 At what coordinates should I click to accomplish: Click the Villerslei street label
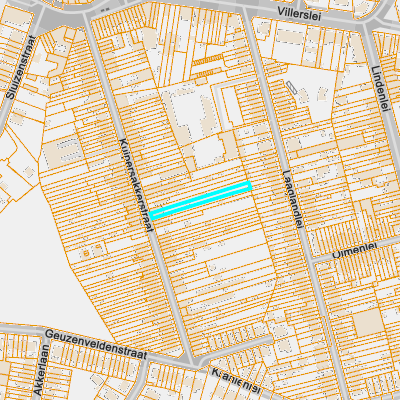coord(300,14)
